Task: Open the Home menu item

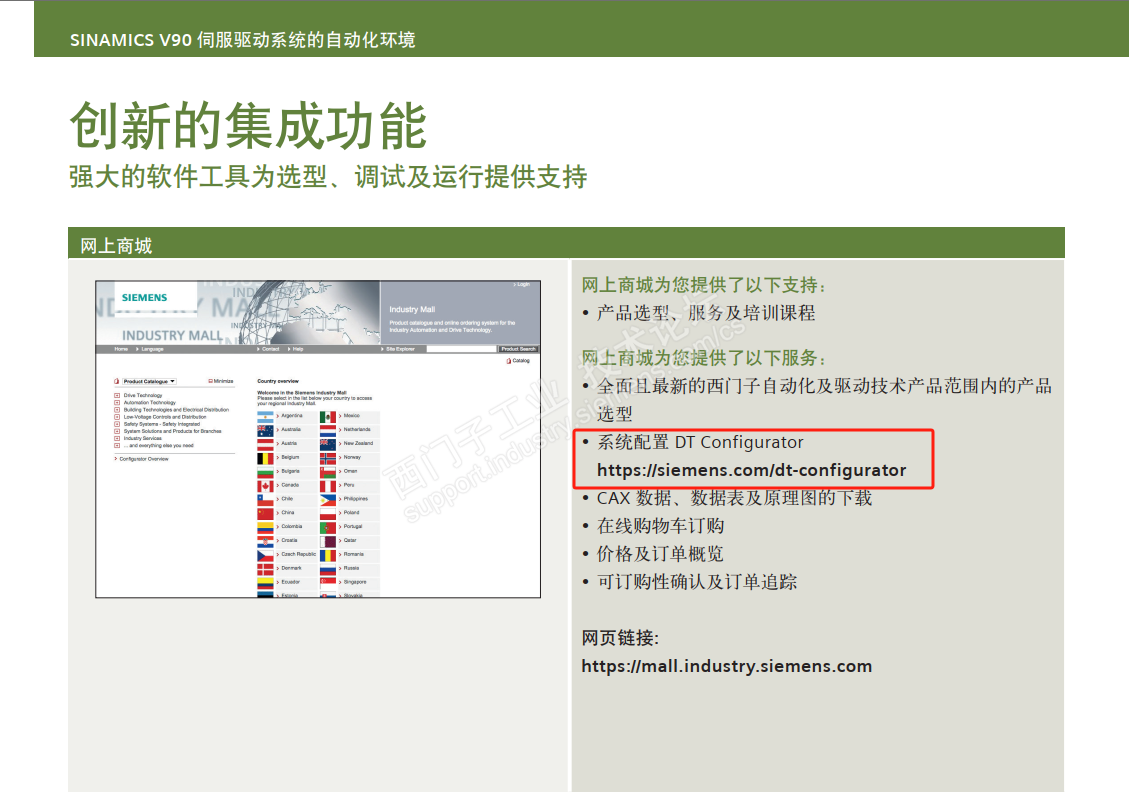Action: (121, 349)
